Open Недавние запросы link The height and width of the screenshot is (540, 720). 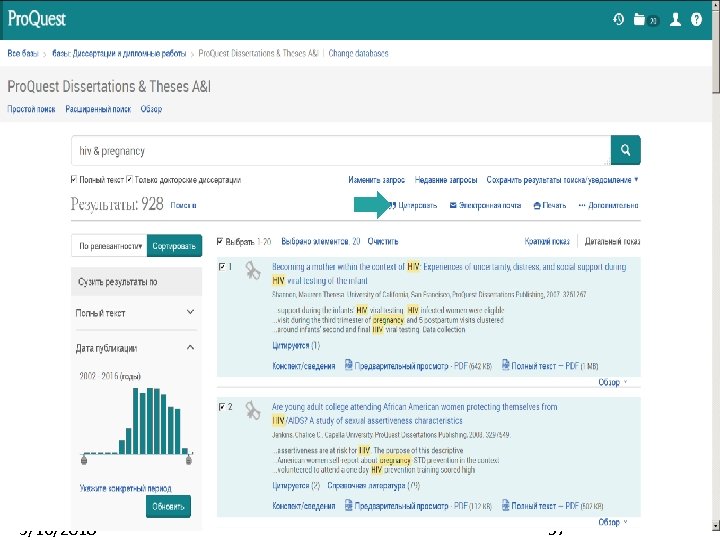(x=446, y=180)
